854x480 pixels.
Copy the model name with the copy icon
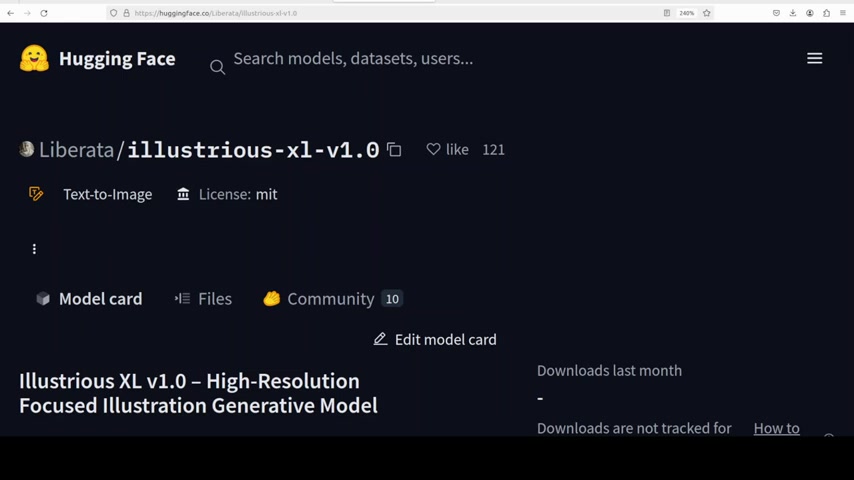(x=394, y=150)
